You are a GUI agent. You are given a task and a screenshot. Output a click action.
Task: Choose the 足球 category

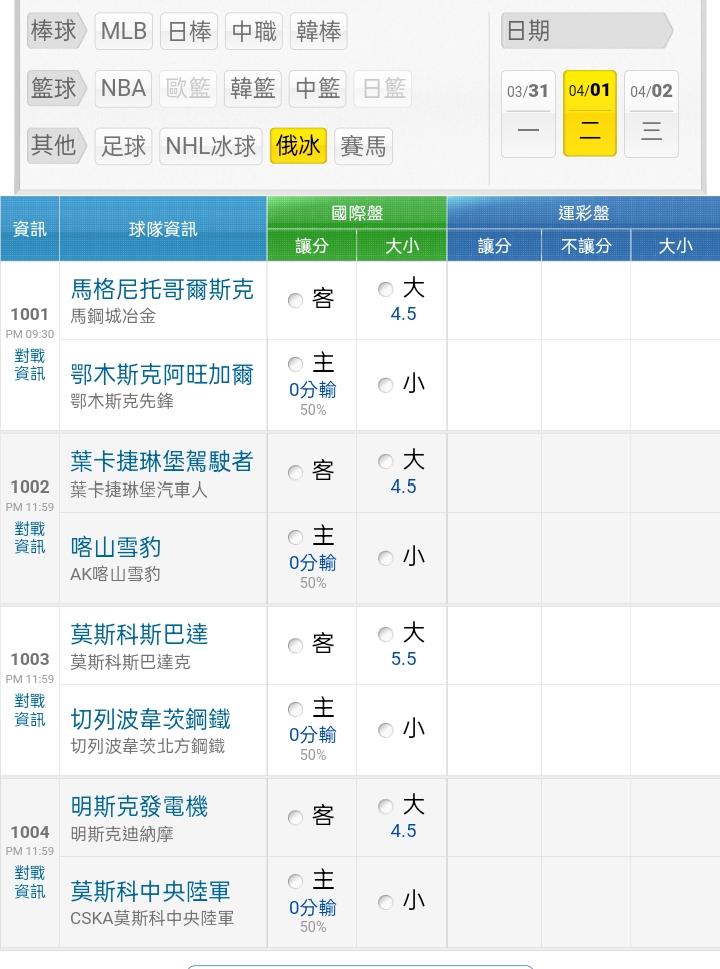coord(123,146)
